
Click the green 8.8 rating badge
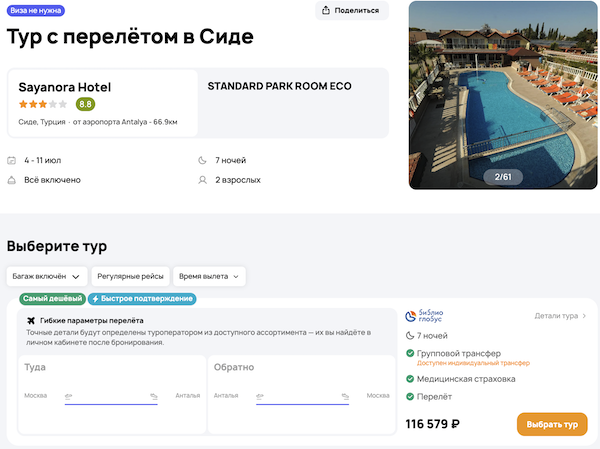(x=85, y=104)
